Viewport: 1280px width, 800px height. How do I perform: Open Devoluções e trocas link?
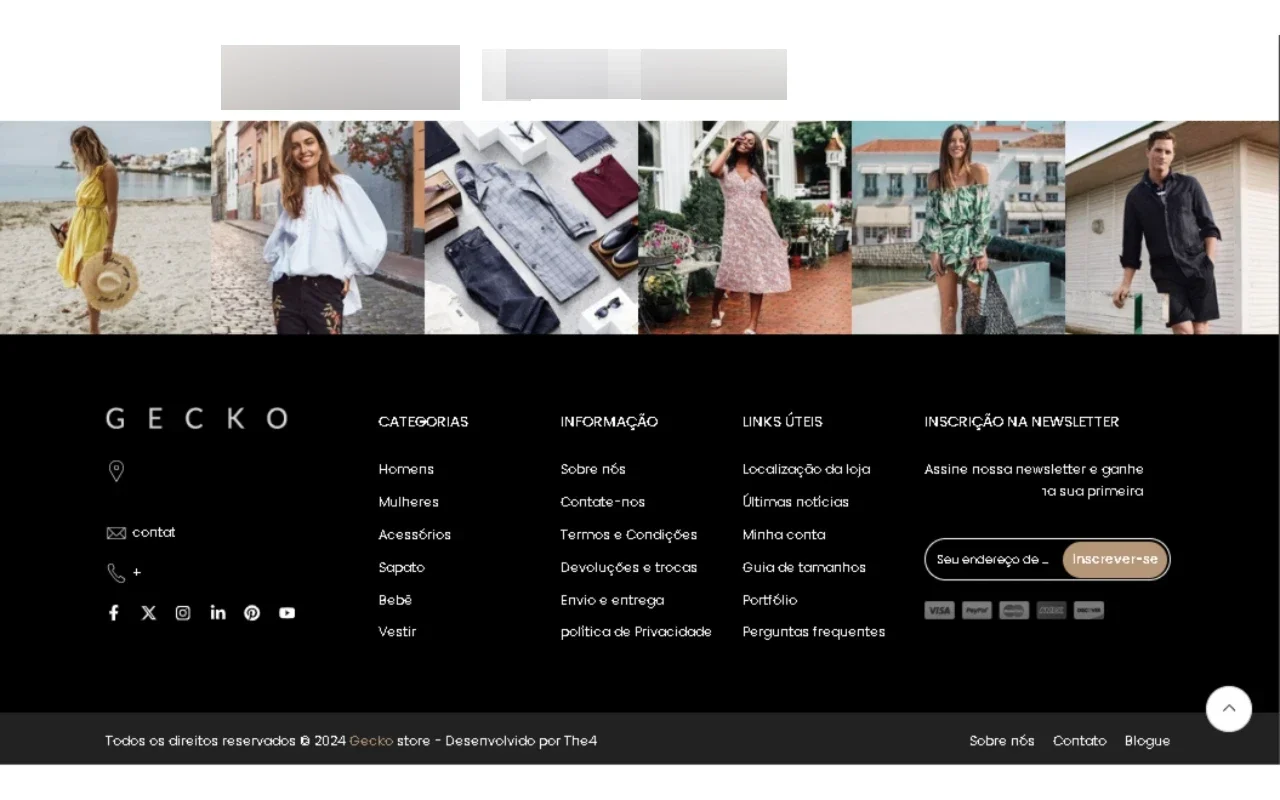629,568
